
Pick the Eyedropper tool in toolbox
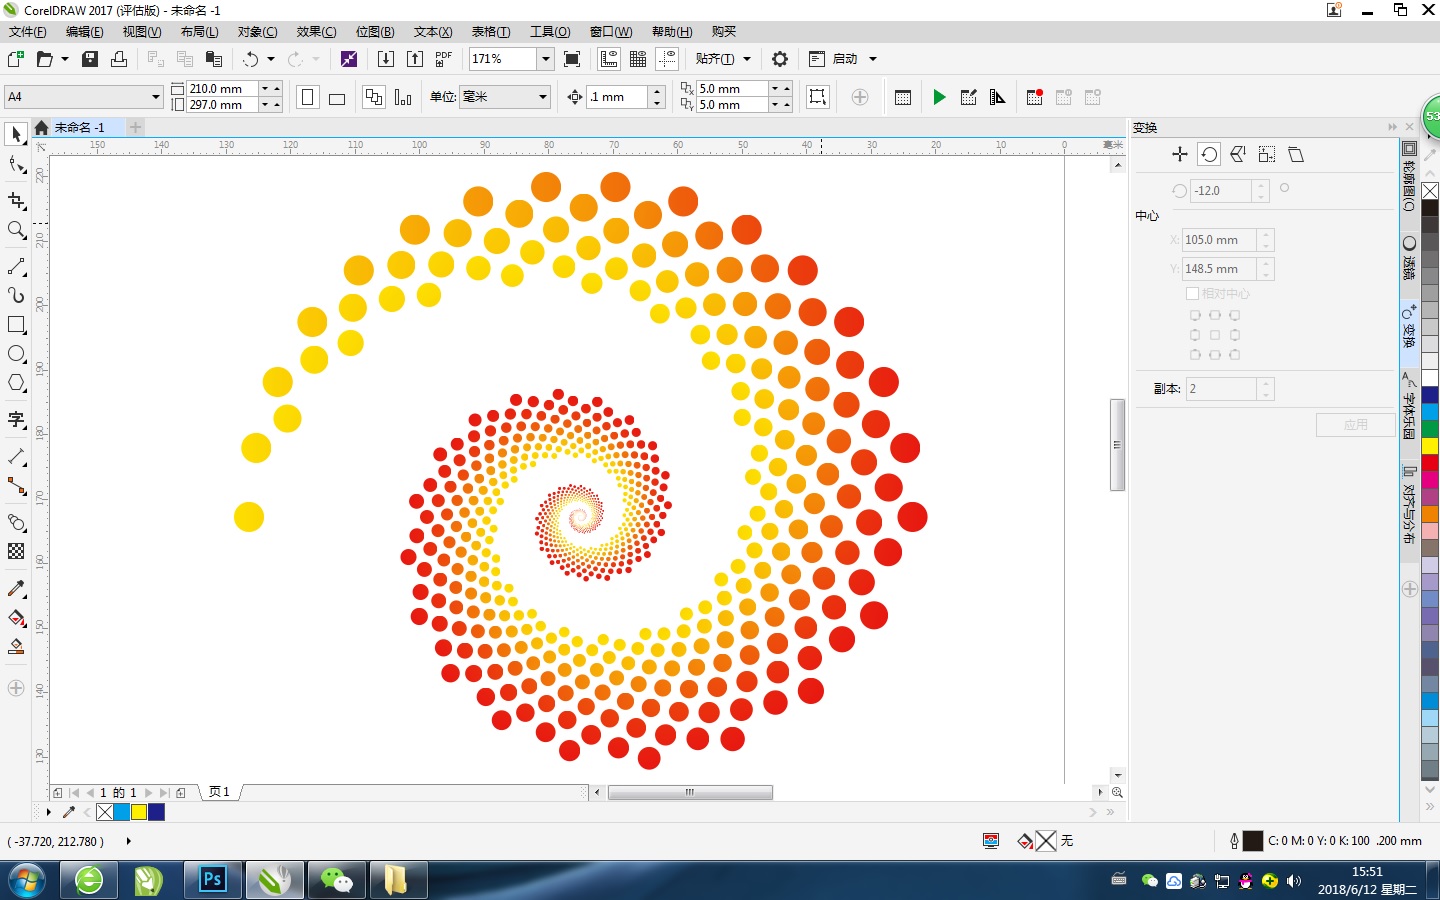16,589
